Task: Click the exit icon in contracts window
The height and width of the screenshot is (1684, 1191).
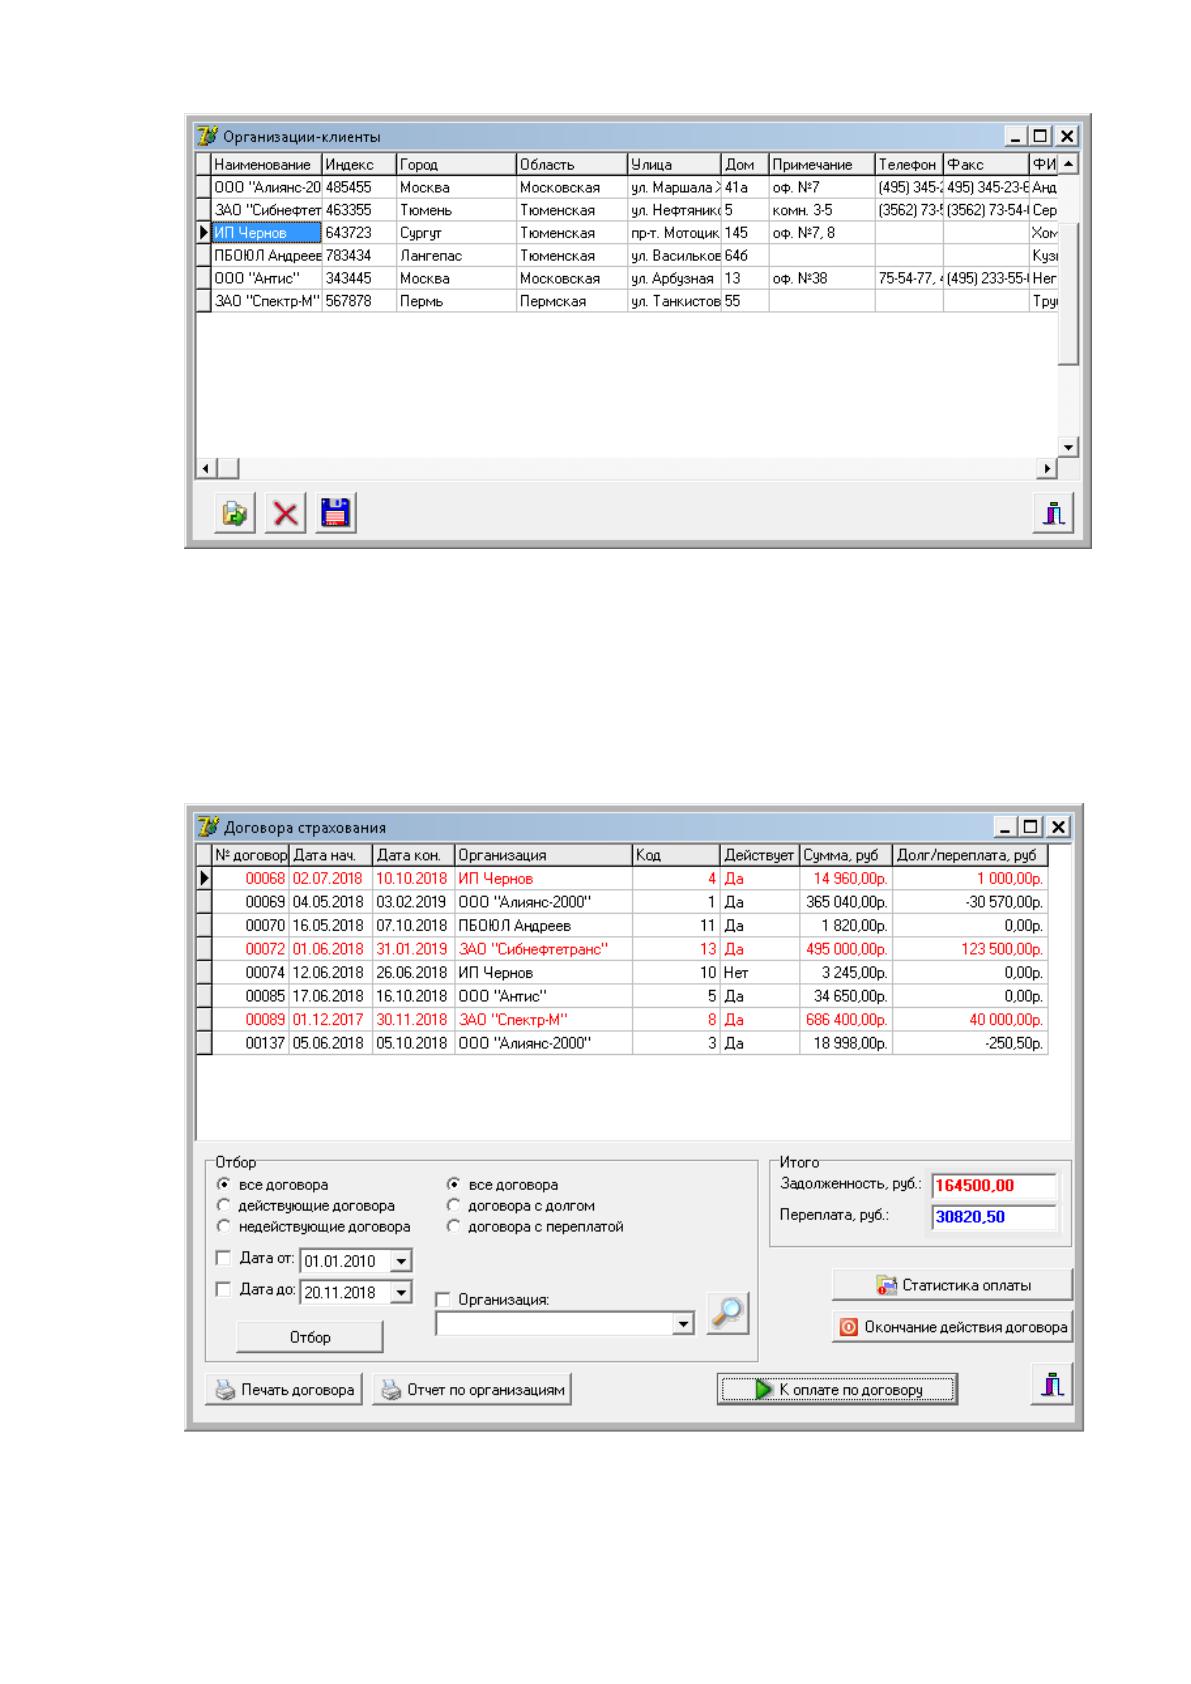Action: [x=1052, y=1384]
